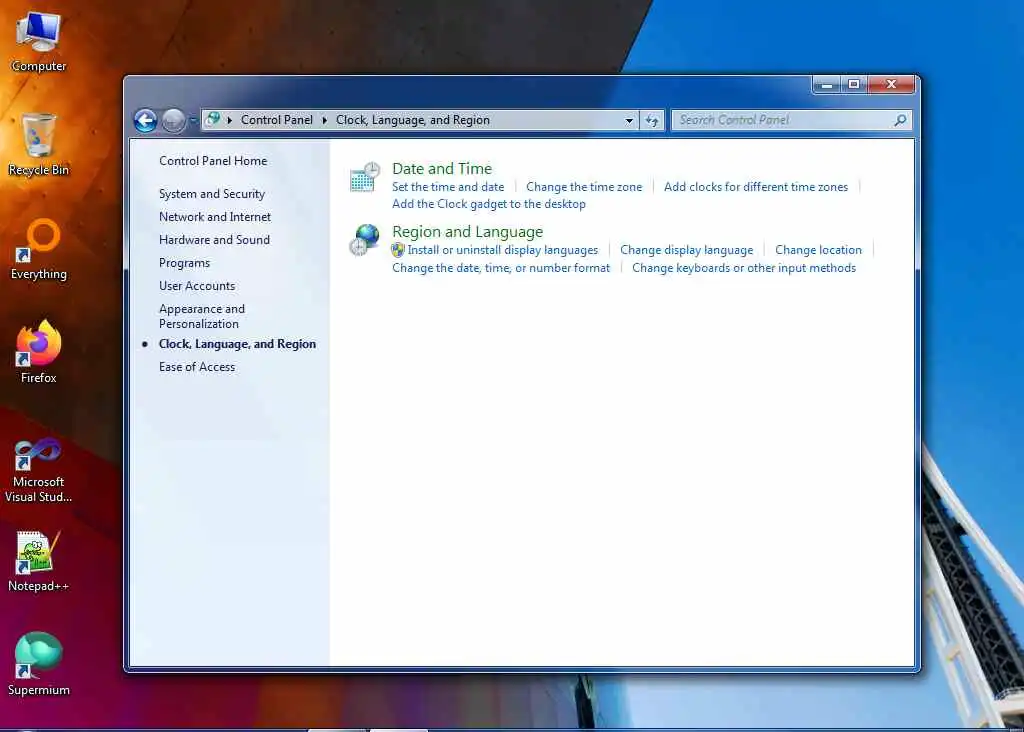The width and height of the screenshot is (1024, 732).
Task: Open Network and Internet category
Action: 215,217
